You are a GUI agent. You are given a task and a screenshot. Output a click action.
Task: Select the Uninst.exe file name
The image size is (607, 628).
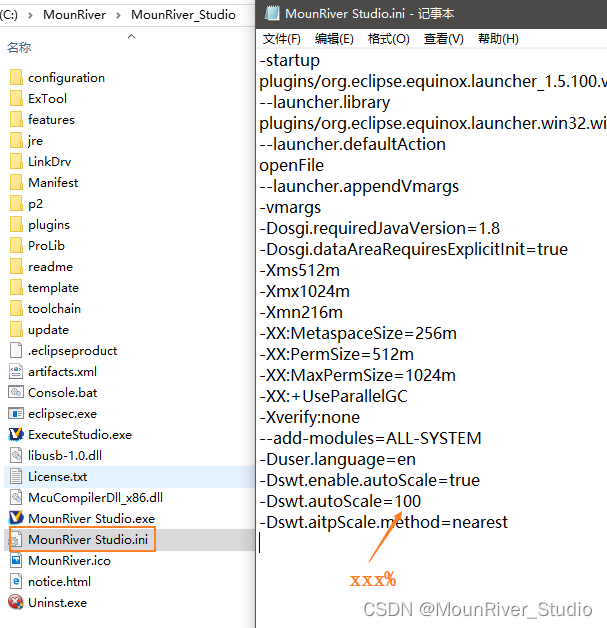tap(57, 602)
